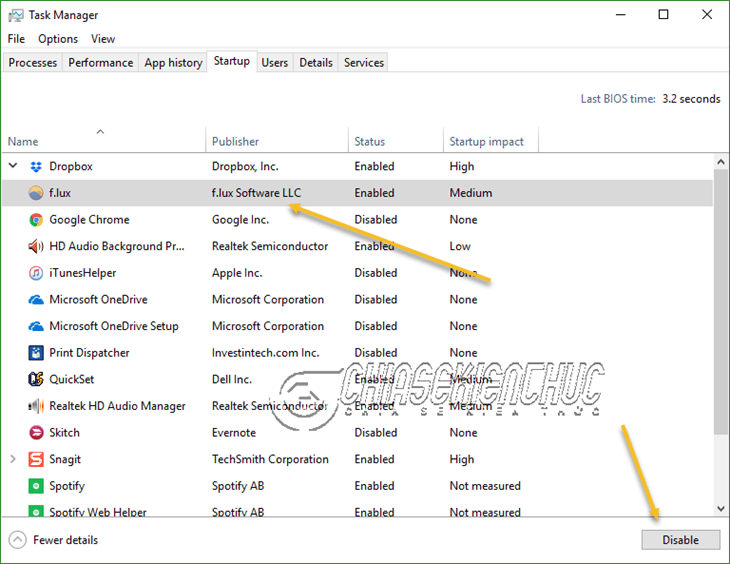This screenshot has height=564, width=730.
Task: Click the TechSmith Corporation publisher cell
Action: coord(270,459)
